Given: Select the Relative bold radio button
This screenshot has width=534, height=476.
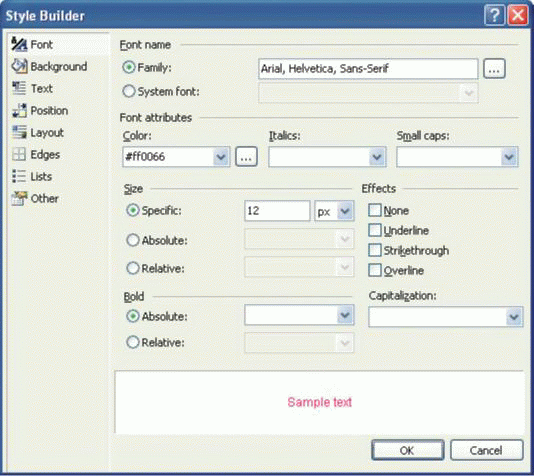Looking at the screenshot, I should 133,342.
